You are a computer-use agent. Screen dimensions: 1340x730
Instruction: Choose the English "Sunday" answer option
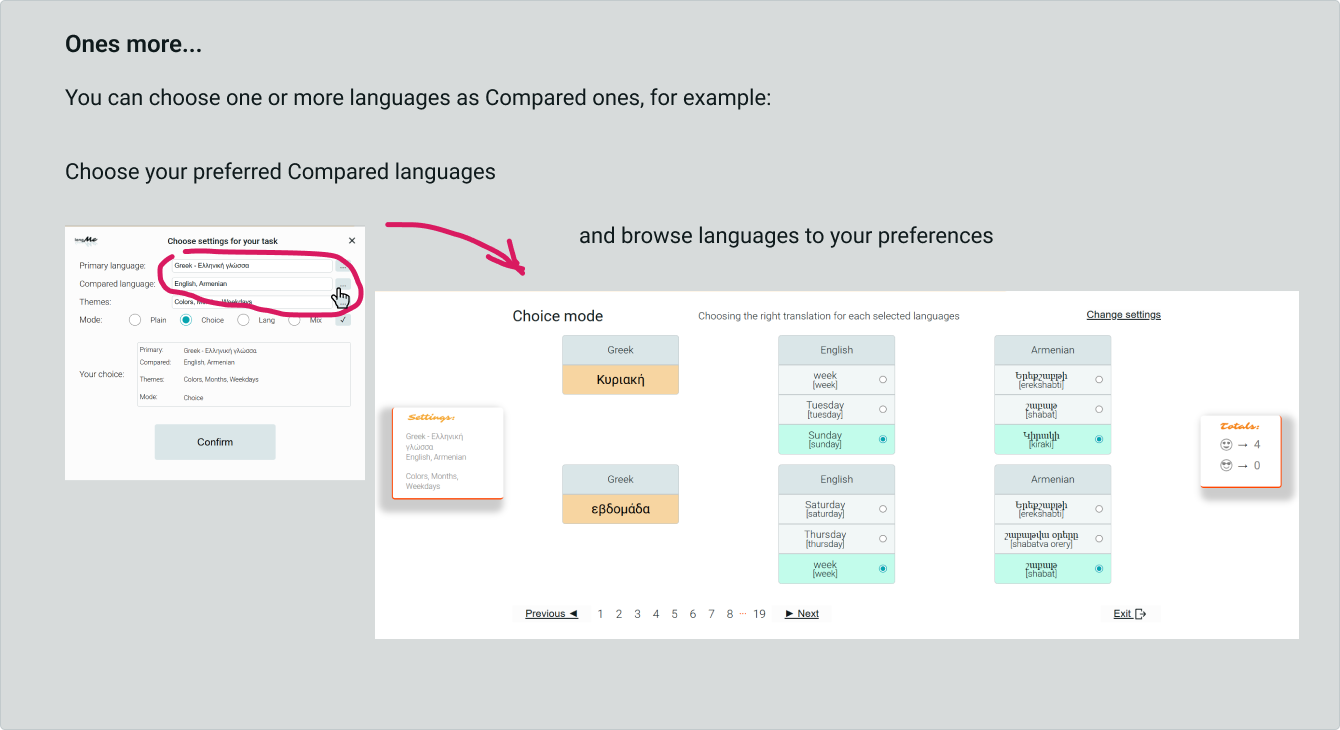point(836,440)
